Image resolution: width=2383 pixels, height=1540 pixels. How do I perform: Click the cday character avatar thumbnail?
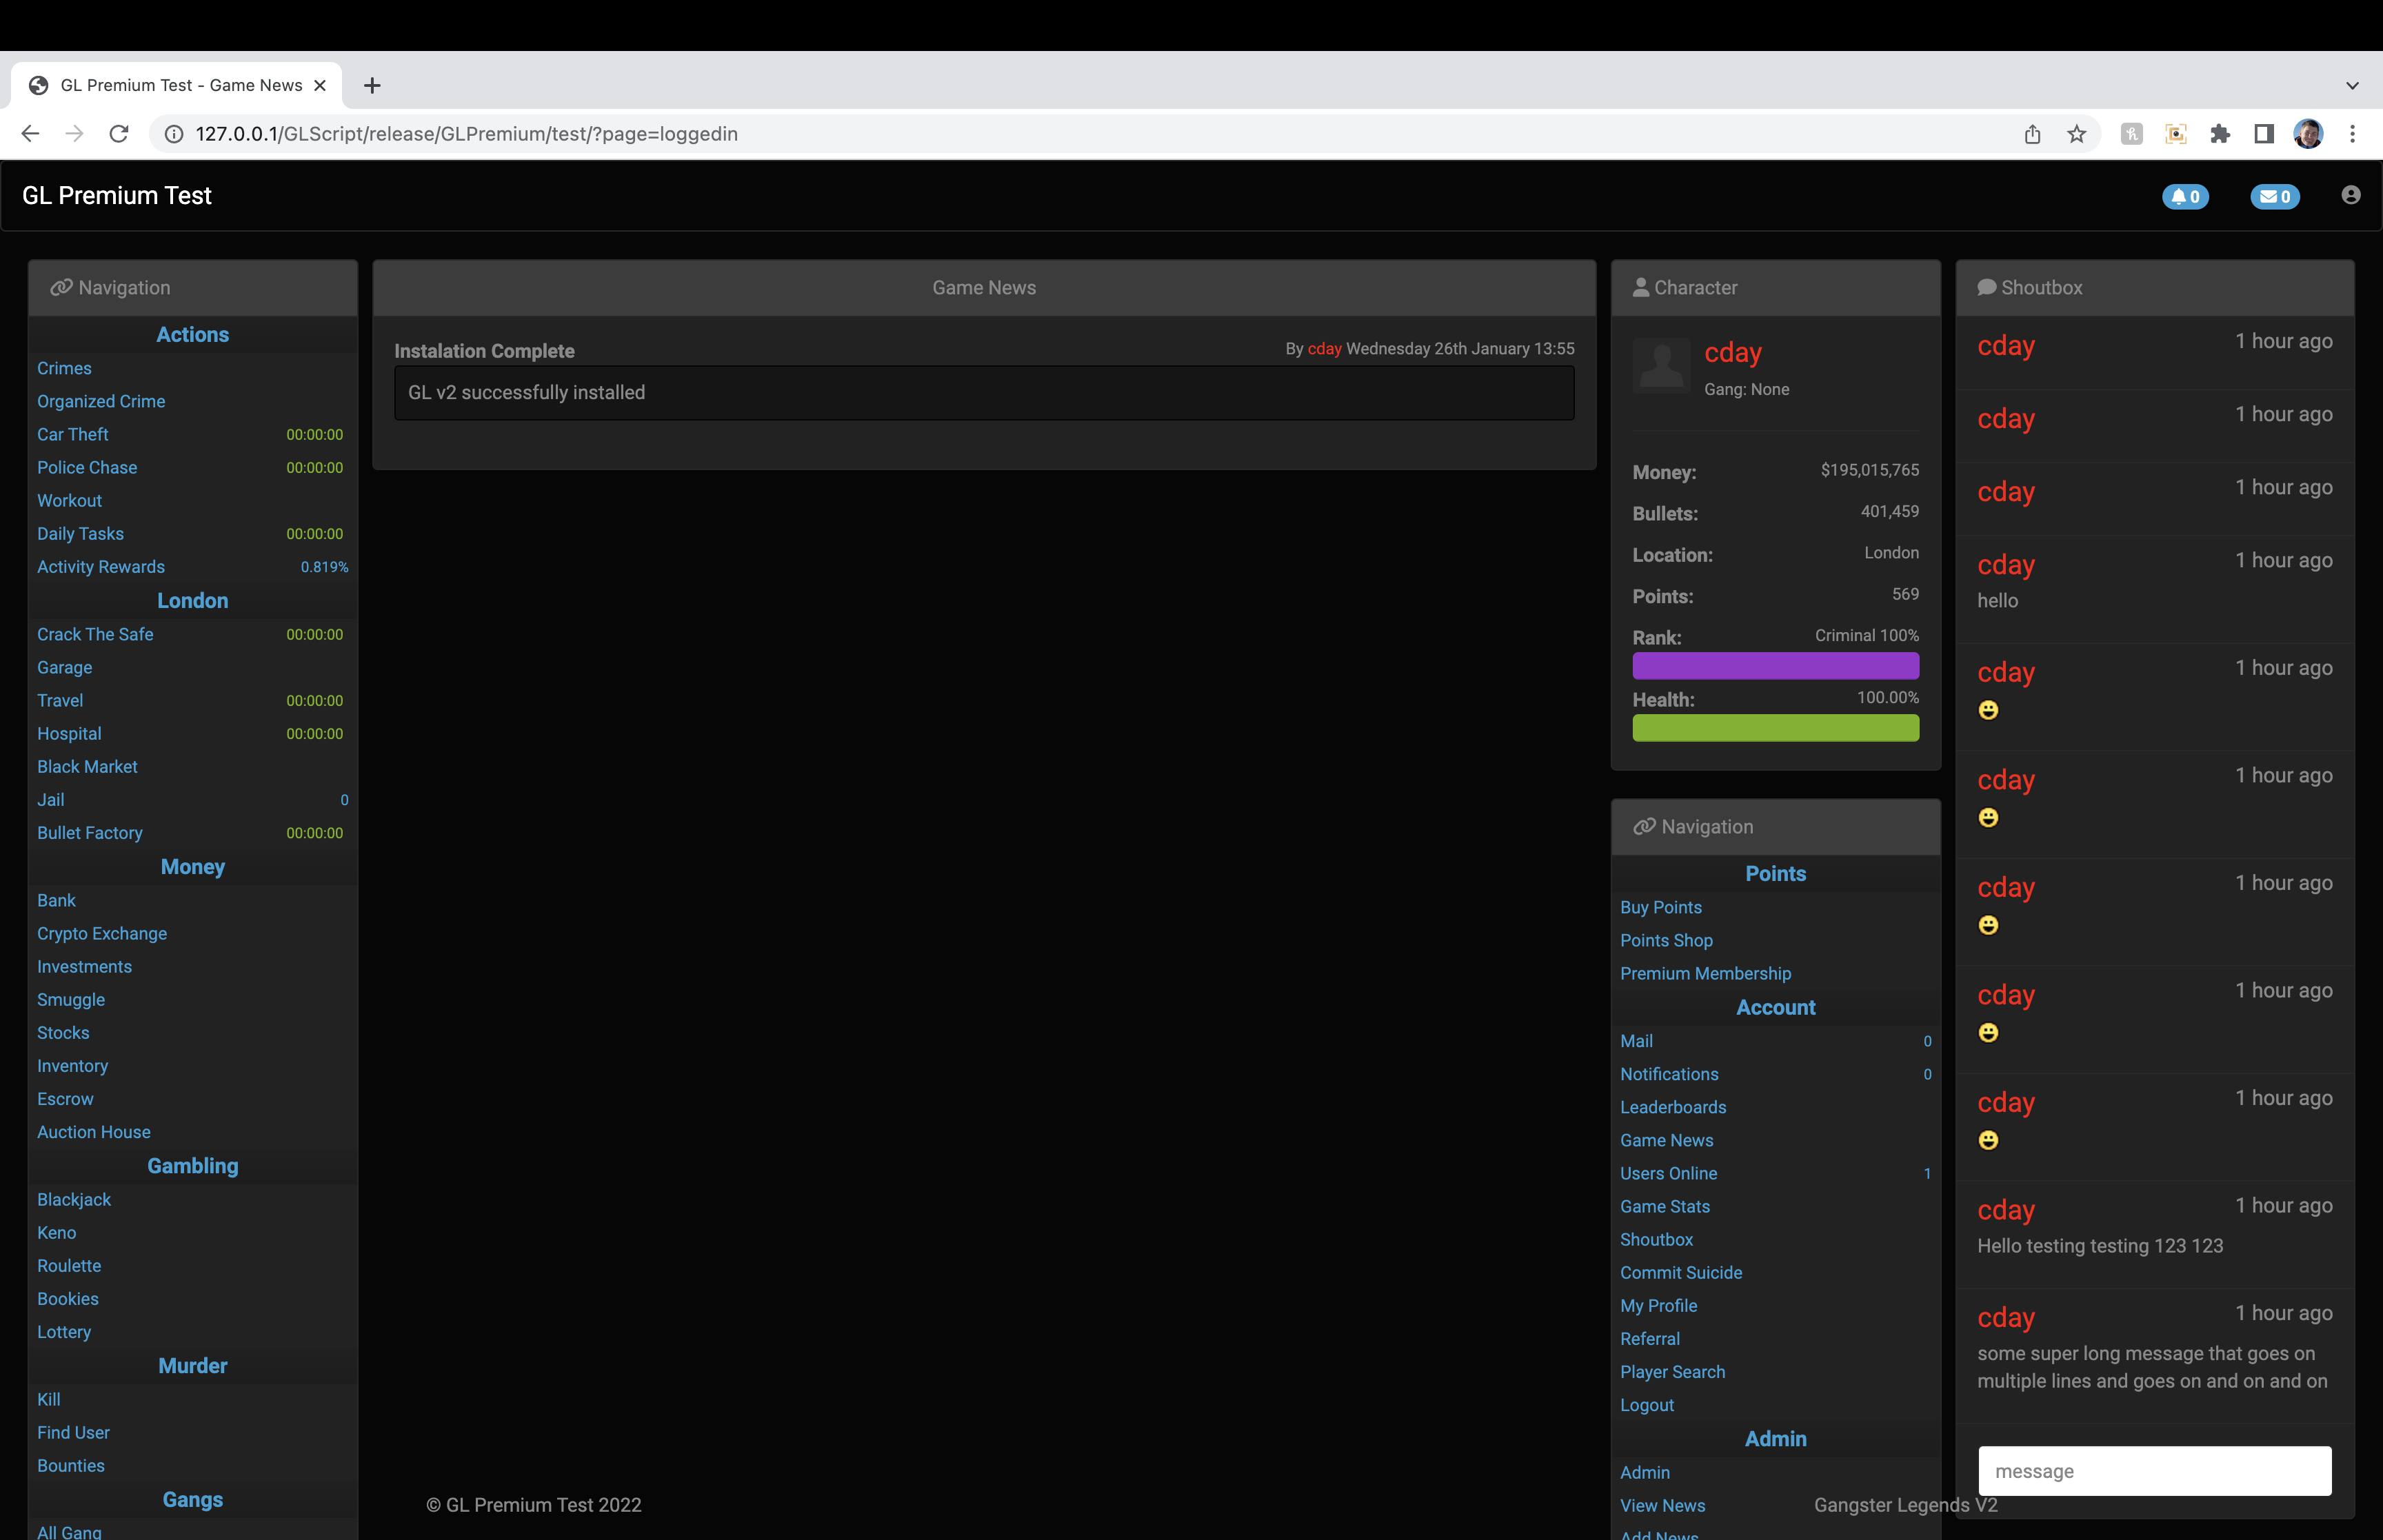(1661, 365)
